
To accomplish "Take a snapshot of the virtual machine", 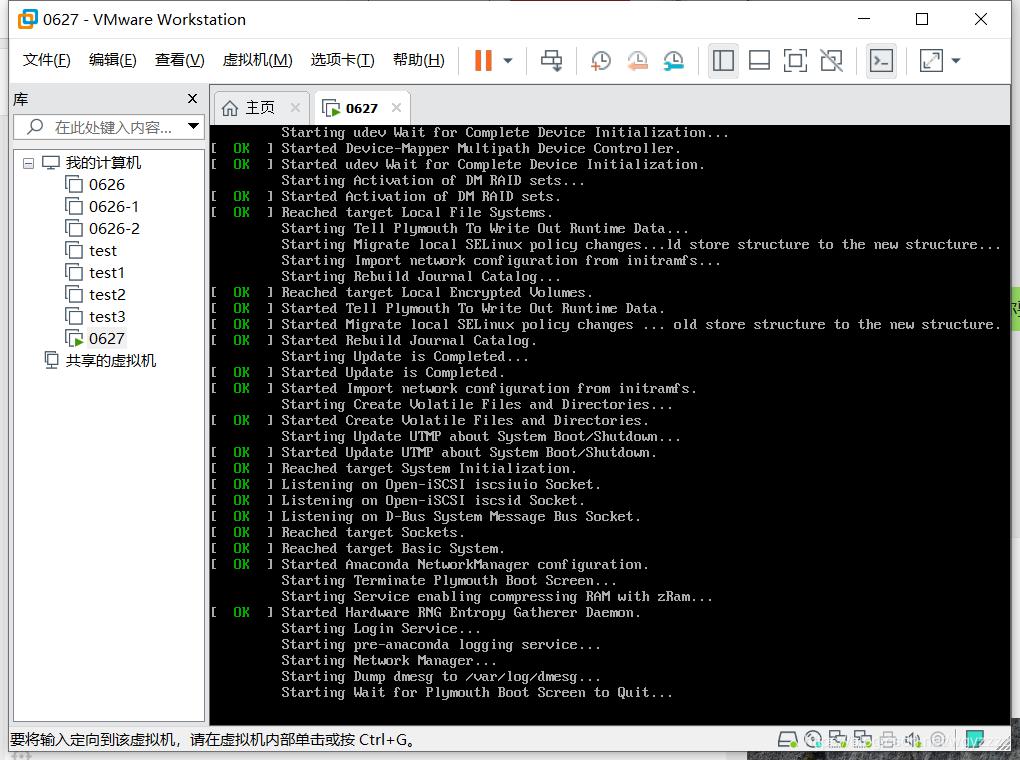I will click(x=600, y=61).
